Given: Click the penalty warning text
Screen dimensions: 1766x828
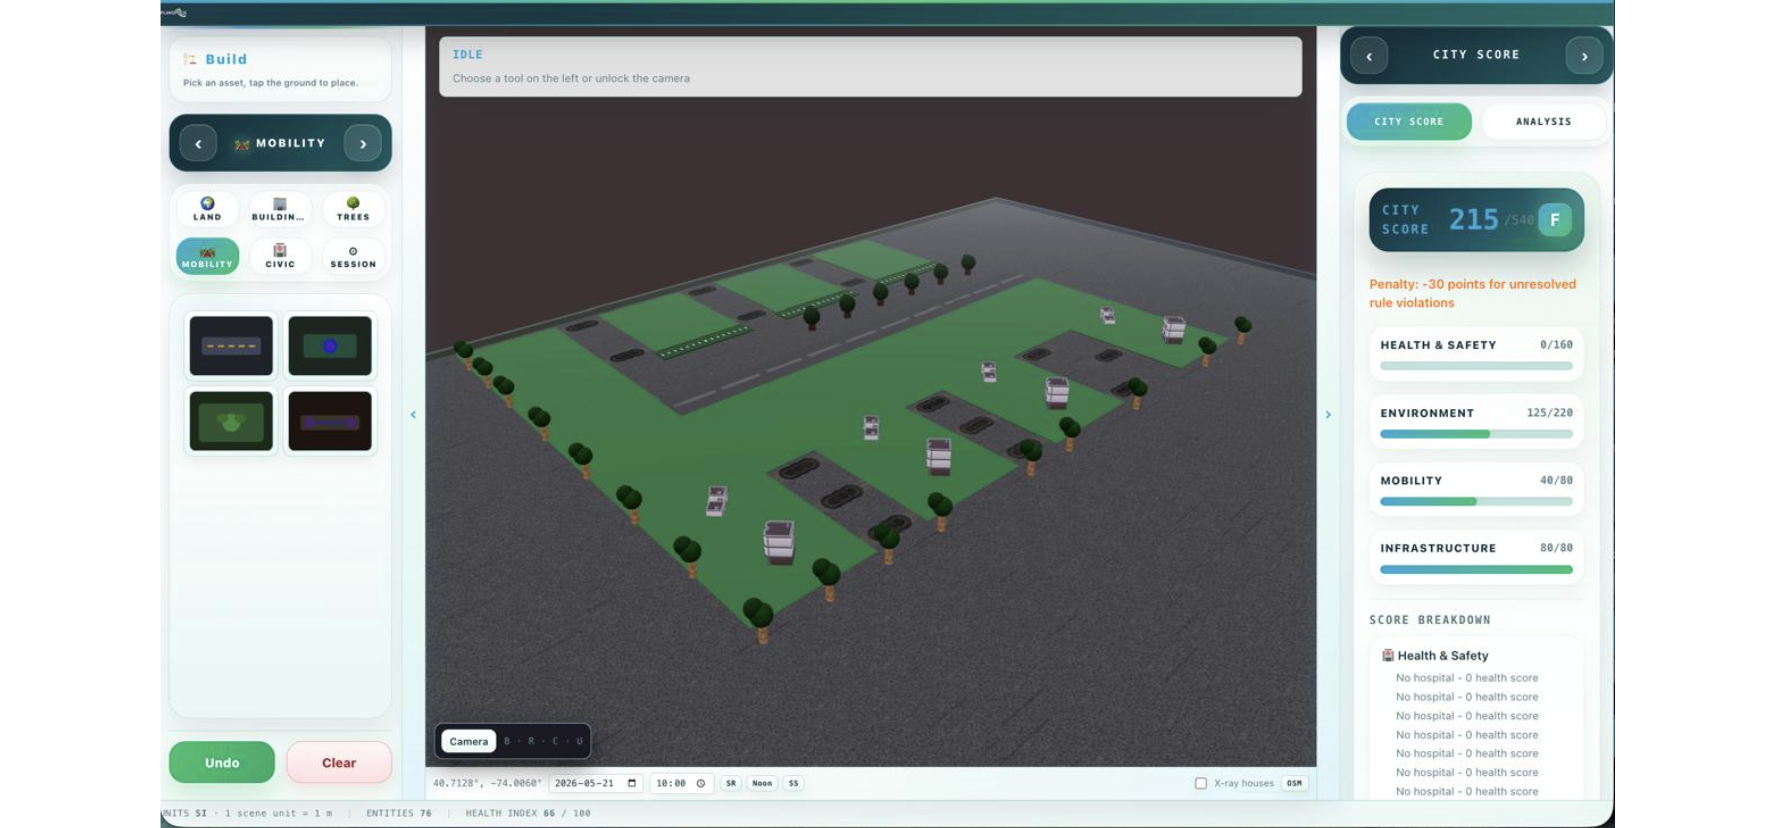Looking at the screenshot, I should point(1472,293).
